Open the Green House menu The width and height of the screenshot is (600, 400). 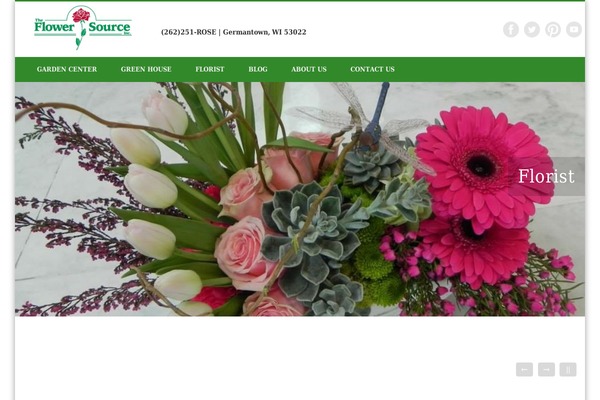pos(146,69)
